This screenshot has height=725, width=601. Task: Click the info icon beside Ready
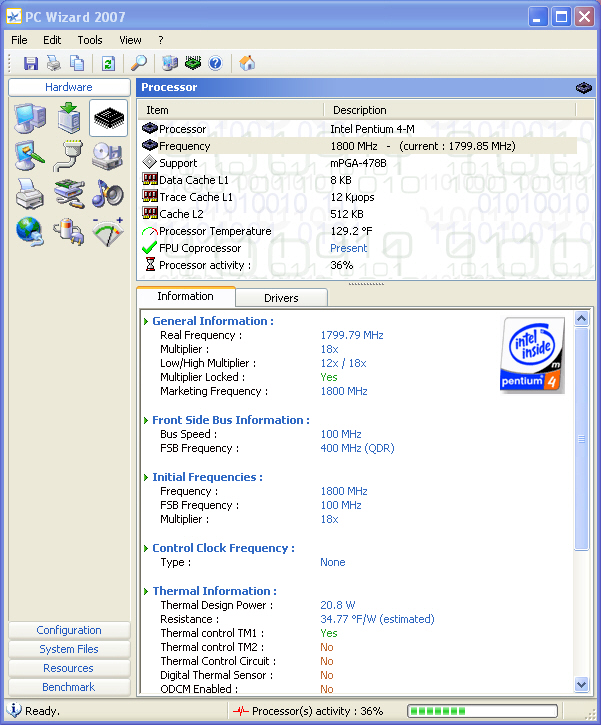tap(14, 710)
